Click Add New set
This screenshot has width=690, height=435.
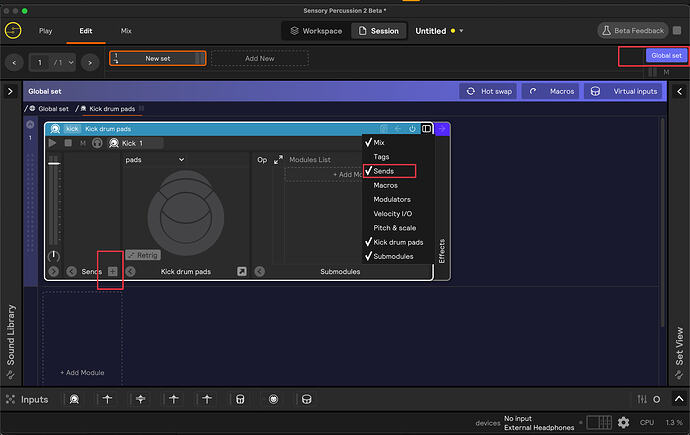(260, 58)
